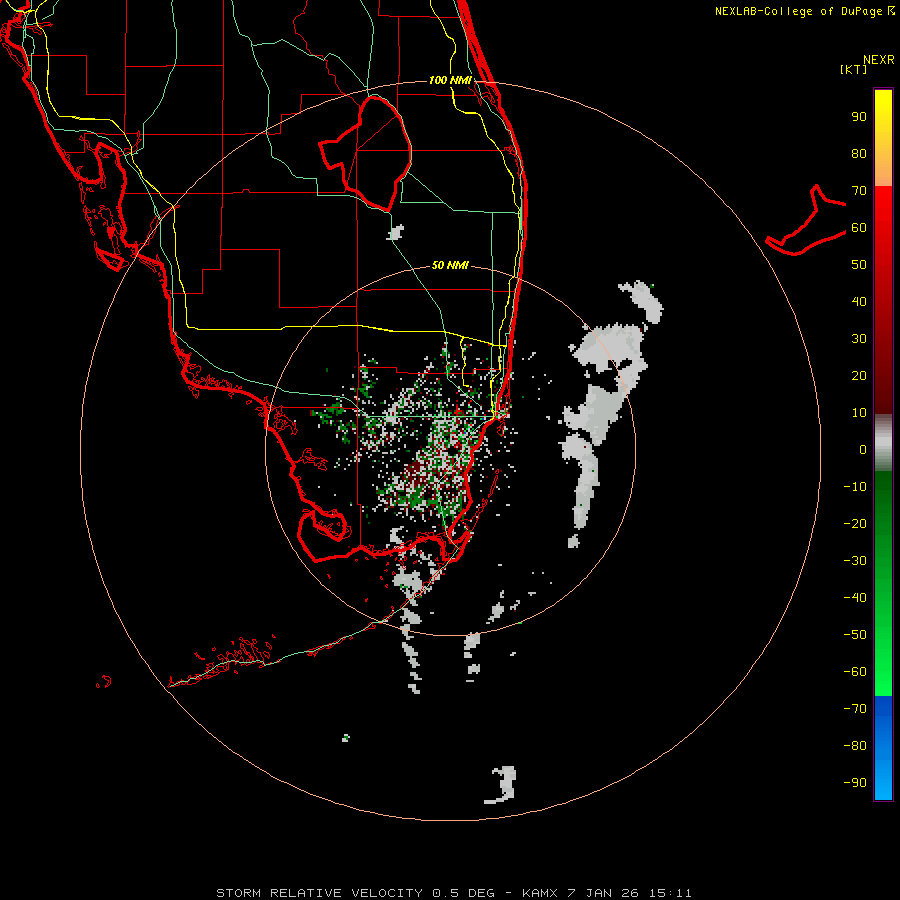Click the 50 NMI range ring label
This screenshot has height=900, width=900.
click(450, 265)
